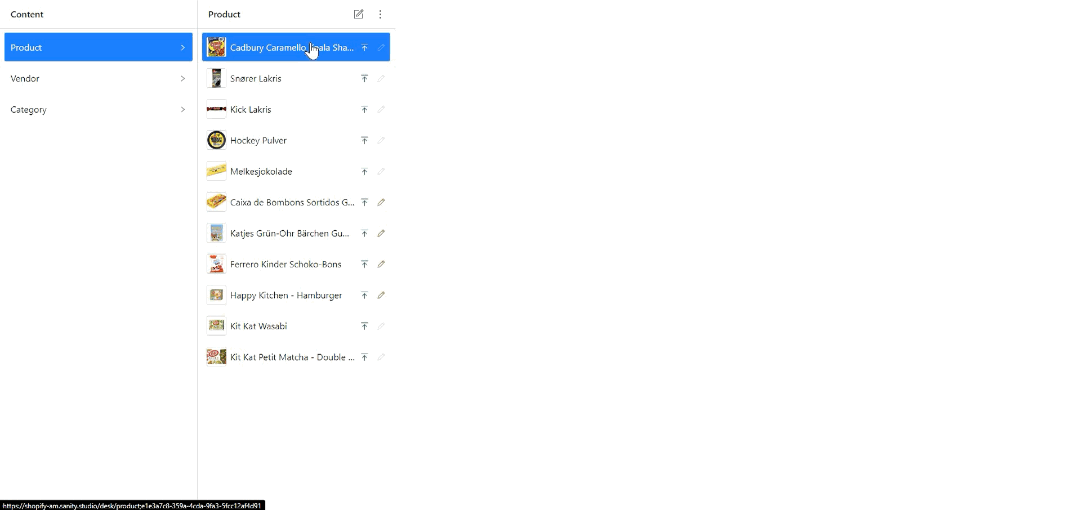The width and height of the screenshot is (1080, 510).
Task: Click edit pencil icon for Katjes Grün-Ohr row
Action: (381, 234)
